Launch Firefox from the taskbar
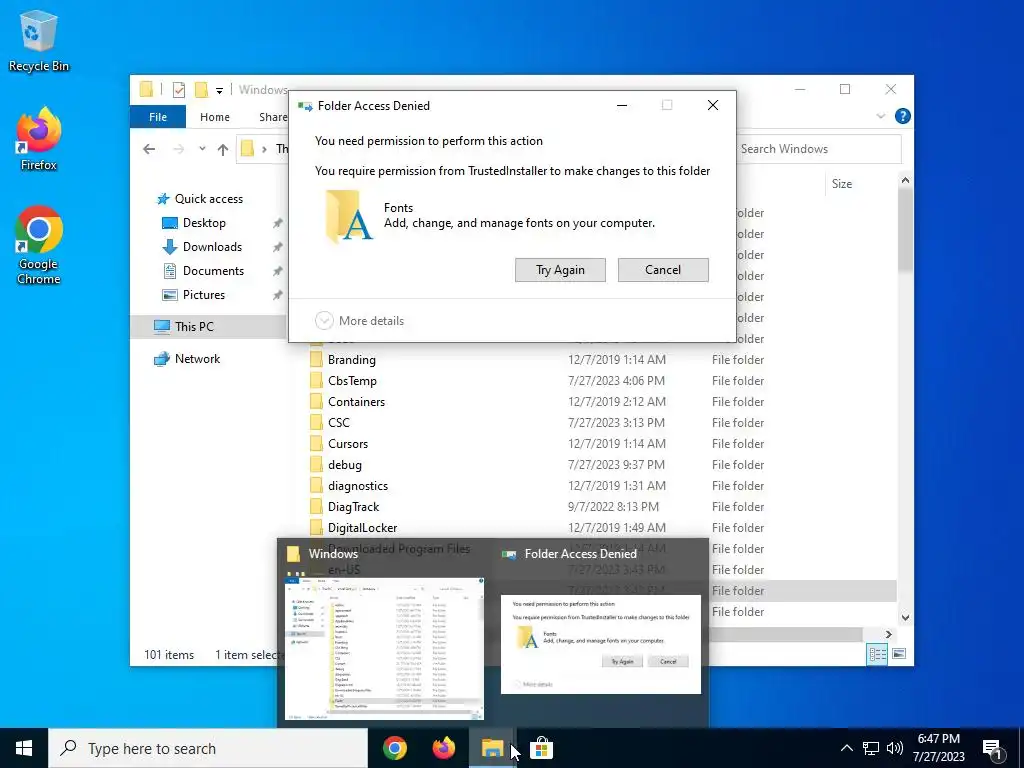Screen dimensions: 1024x768 (444, 748)
